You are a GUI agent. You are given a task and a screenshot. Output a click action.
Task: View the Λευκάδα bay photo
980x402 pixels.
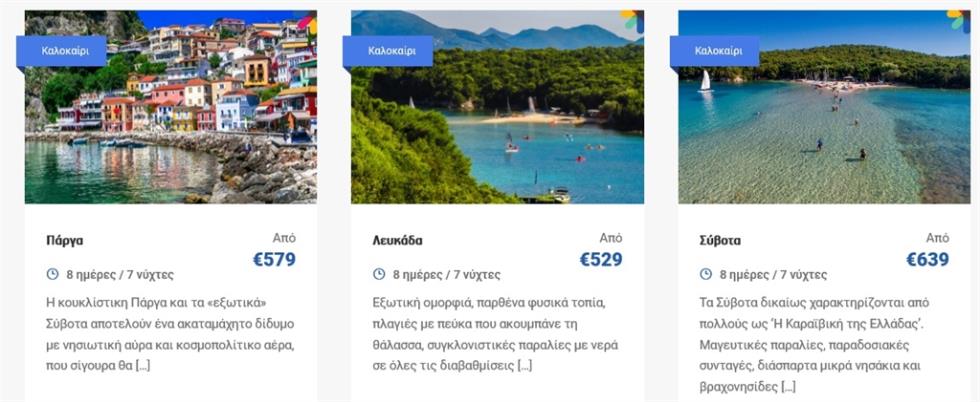point(498,107)
